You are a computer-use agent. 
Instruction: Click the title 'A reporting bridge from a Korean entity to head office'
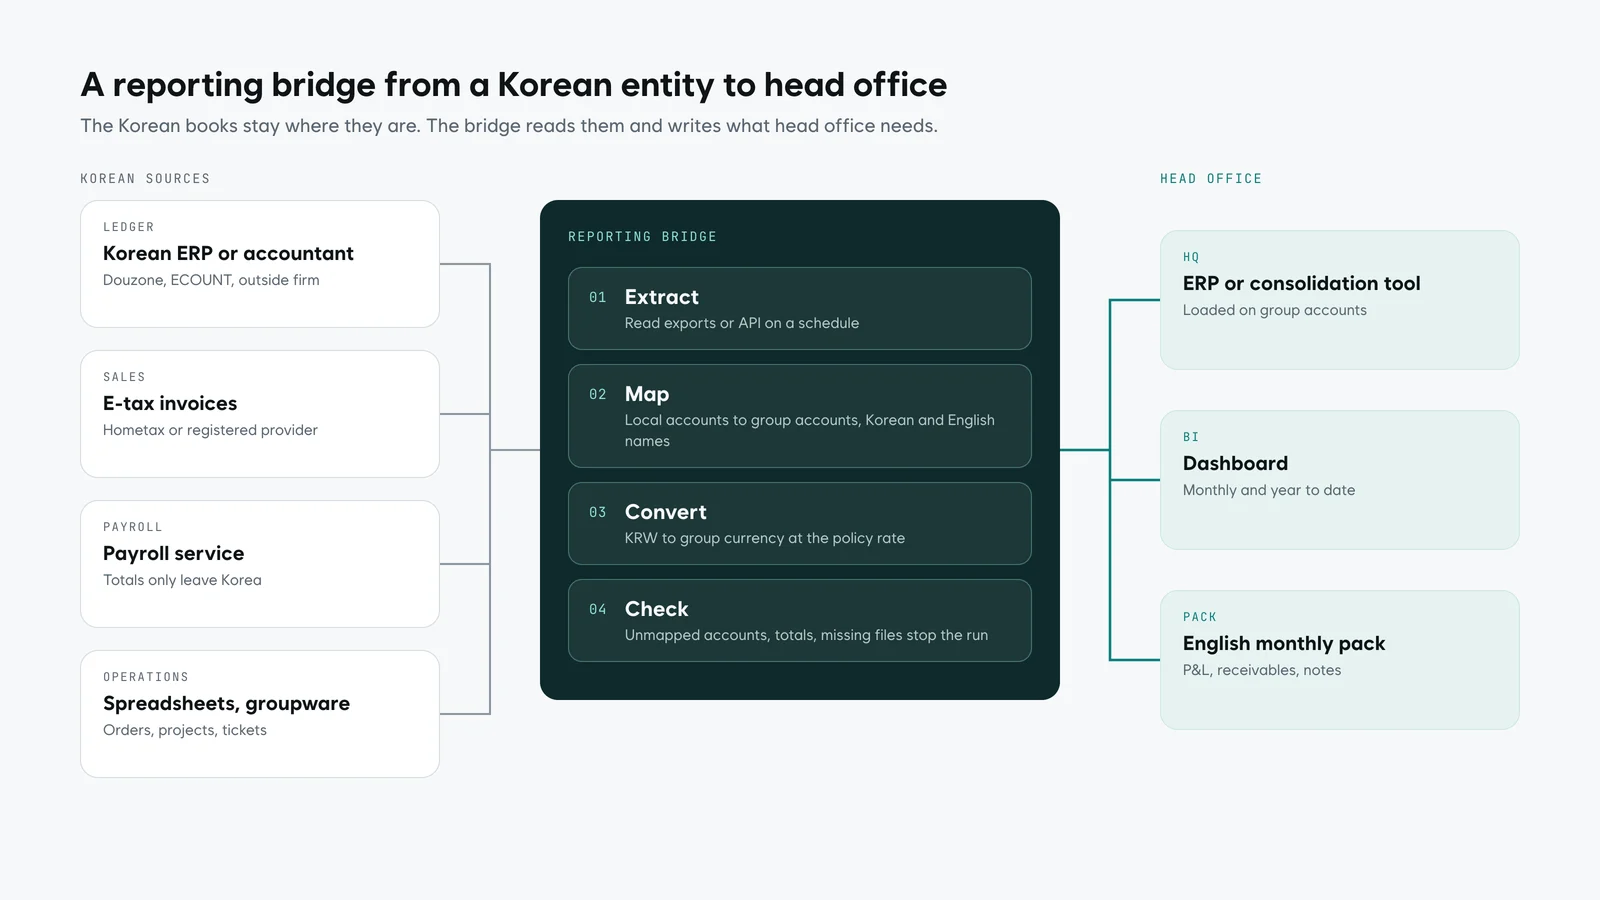tap(513, 85)
